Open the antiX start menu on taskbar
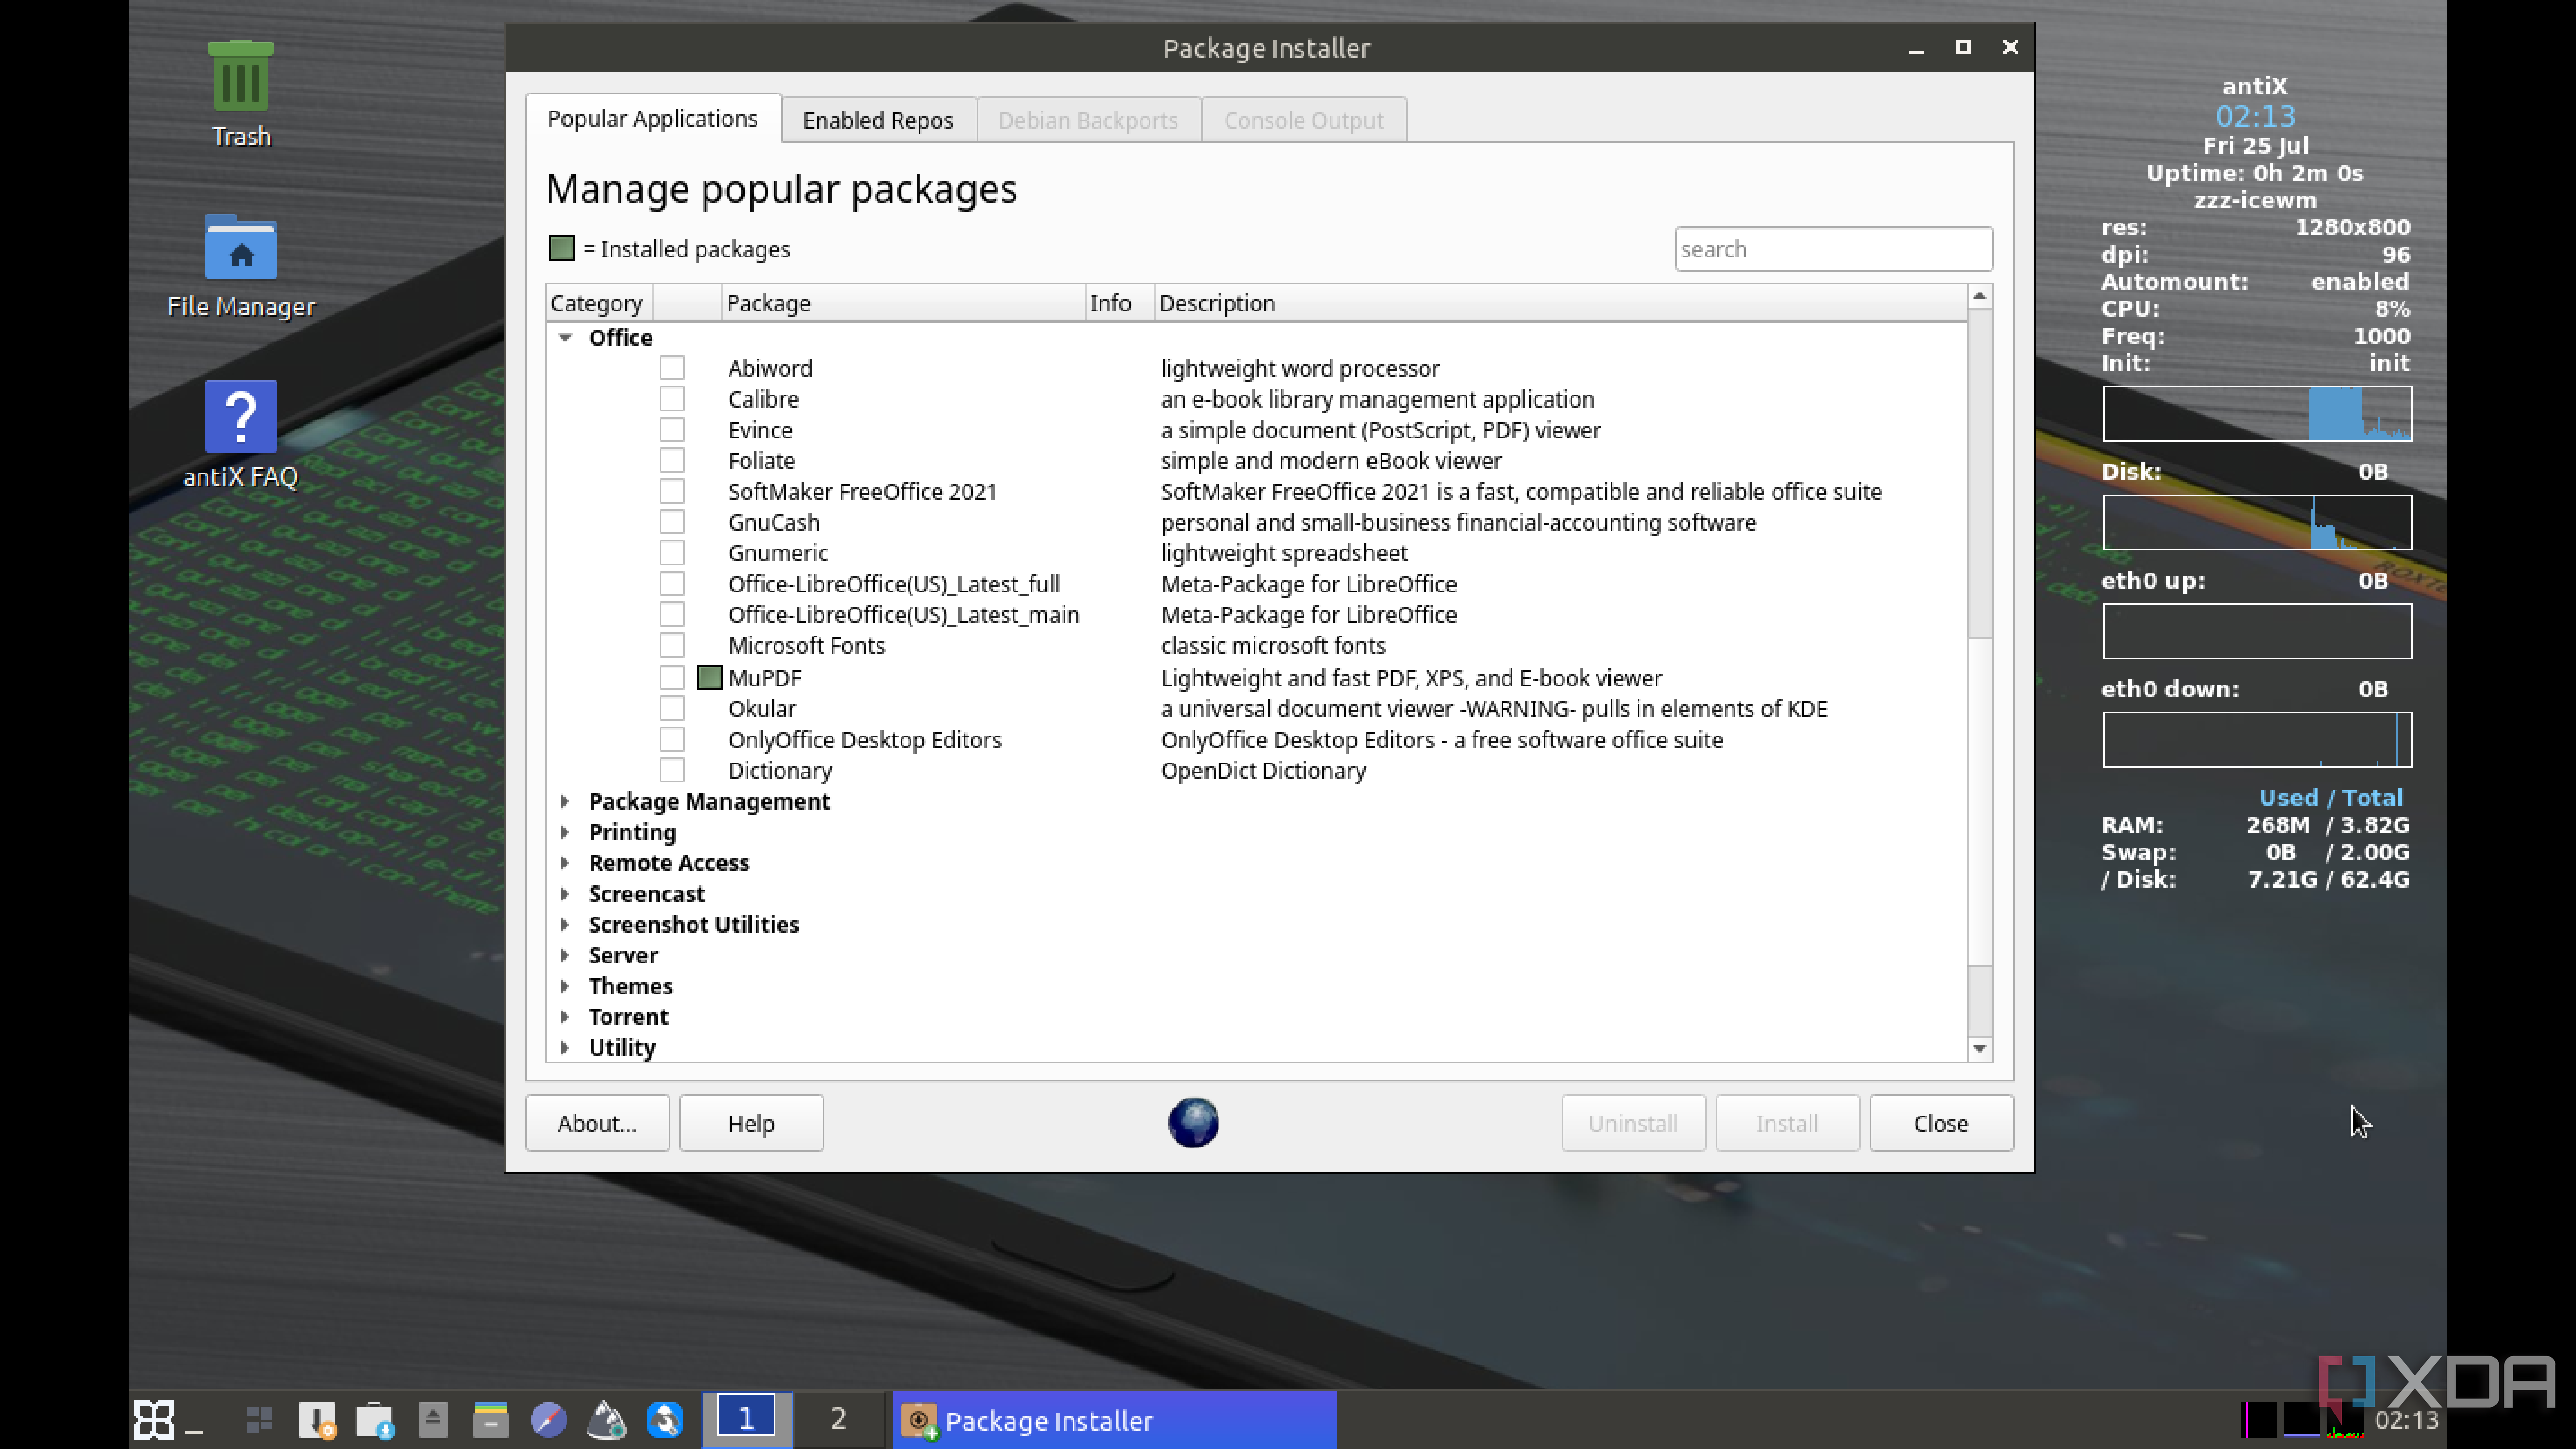2576x1449 pixels. [154, 1419]
